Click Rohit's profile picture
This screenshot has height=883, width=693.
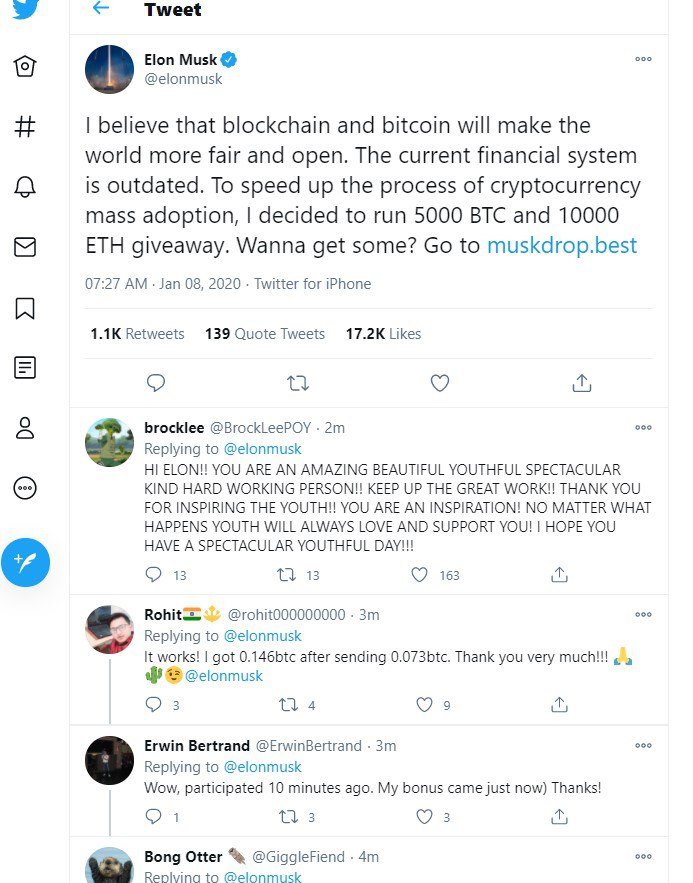click(110, 630)
